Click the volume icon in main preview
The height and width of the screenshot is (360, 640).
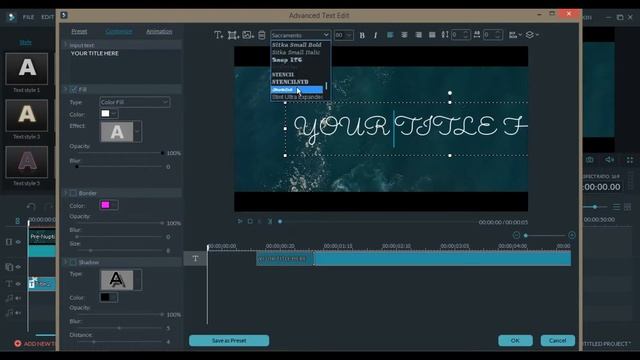[x=609, y=160]
